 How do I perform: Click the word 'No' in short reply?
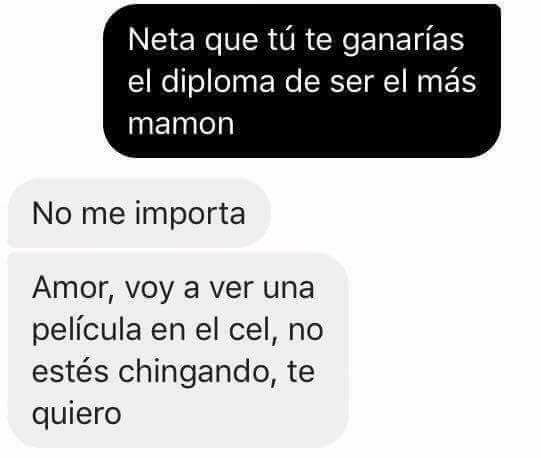point(51,214)
